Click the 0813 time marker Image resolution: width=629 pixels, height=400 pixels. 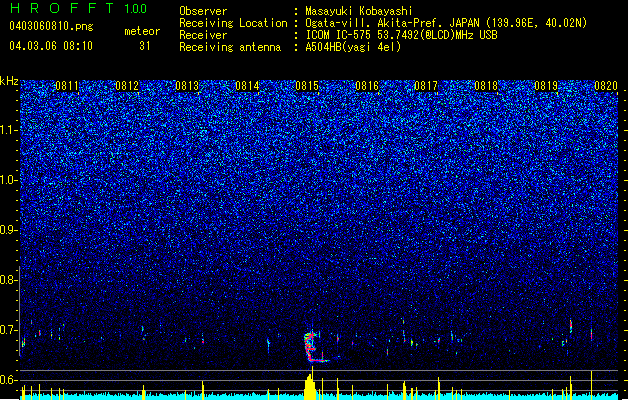point(187,86)
